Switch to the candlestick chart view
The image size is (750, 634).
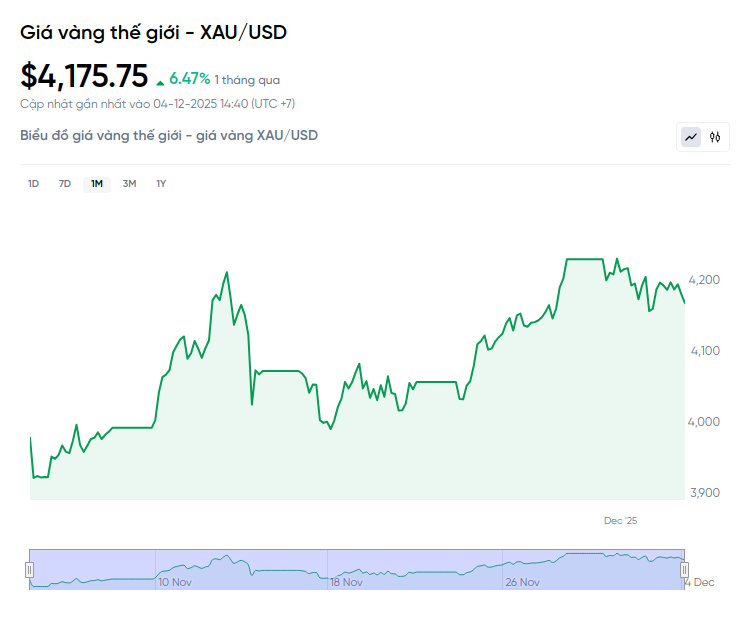click(715, 137)
